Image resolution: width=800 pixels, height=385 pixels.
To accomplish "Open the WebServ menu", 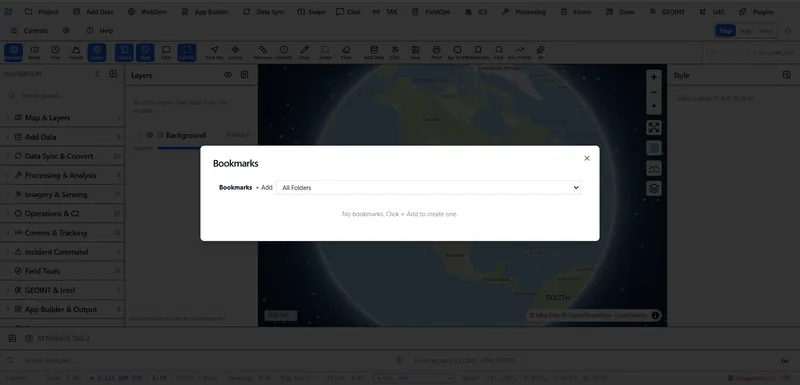I will tap(147, 12).
